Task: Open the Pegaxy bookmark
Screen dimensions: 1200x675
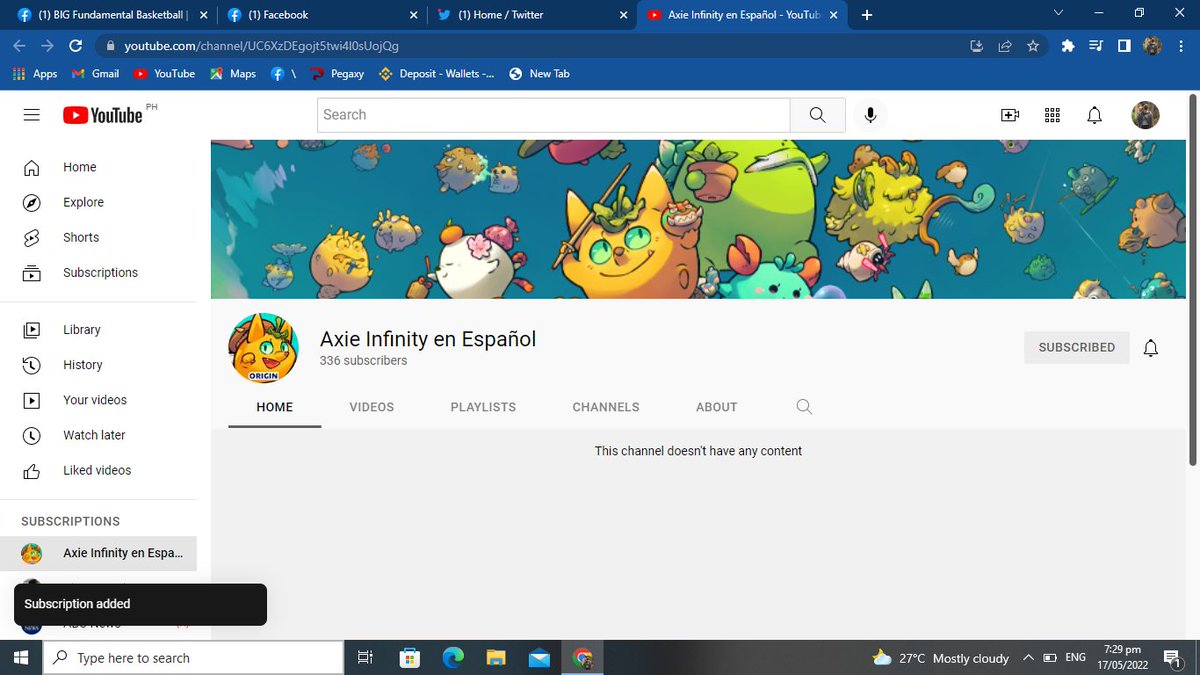Action: click(x=337, y=74)
